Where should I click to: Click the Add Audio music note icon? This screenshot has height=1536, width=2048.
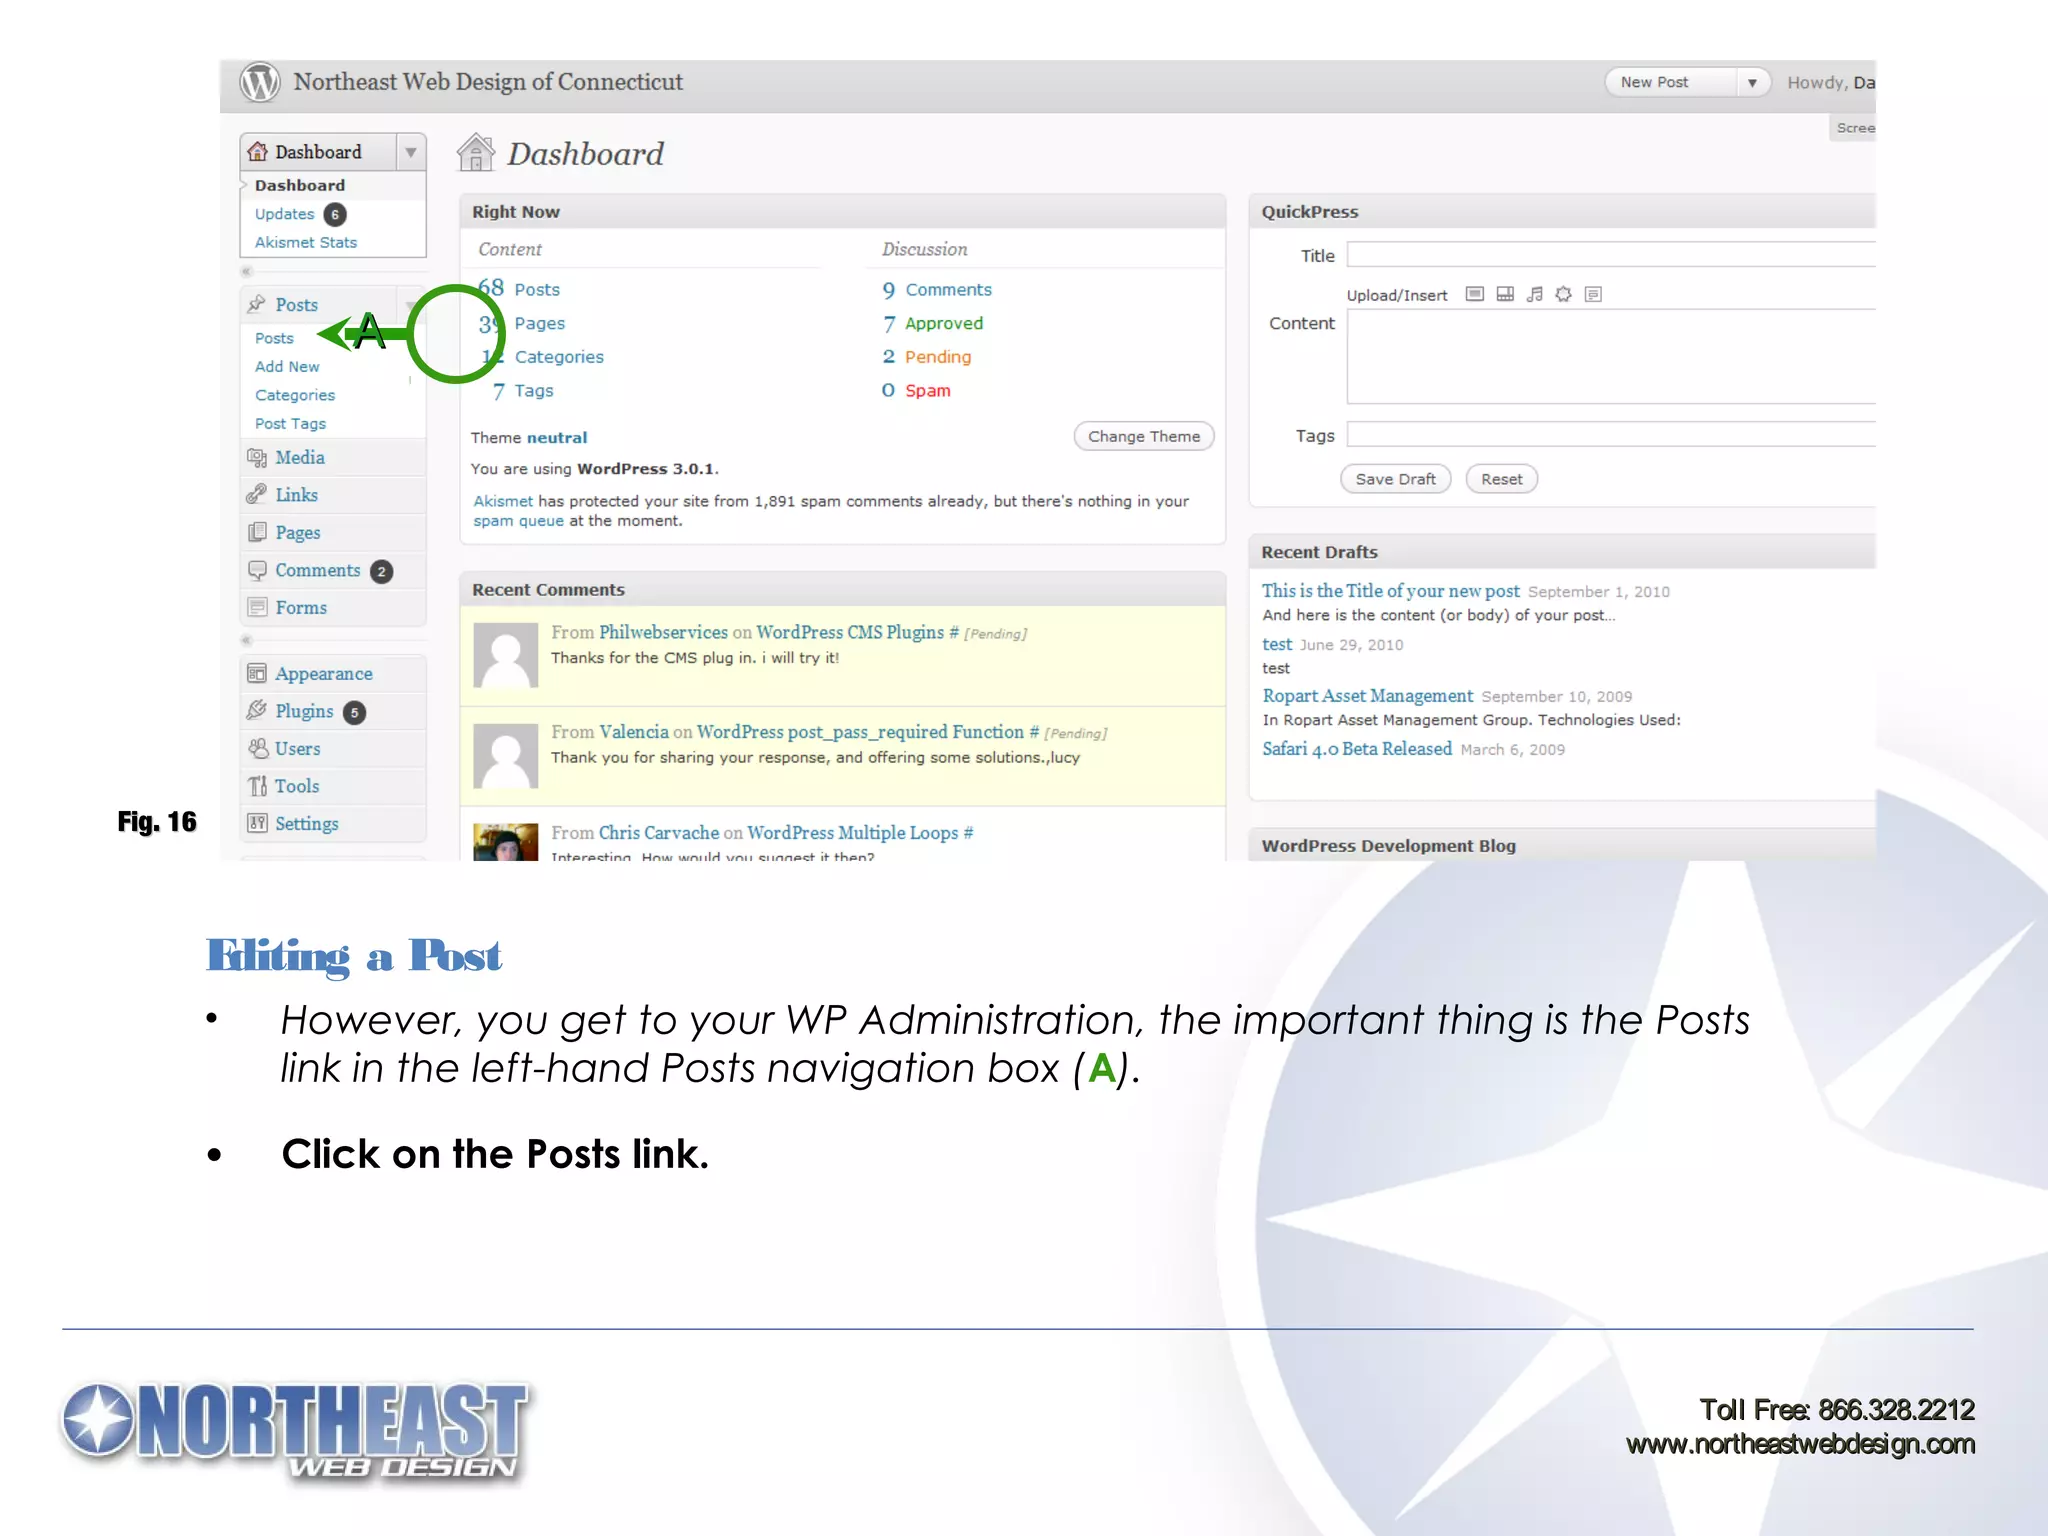coord(1535,294)
